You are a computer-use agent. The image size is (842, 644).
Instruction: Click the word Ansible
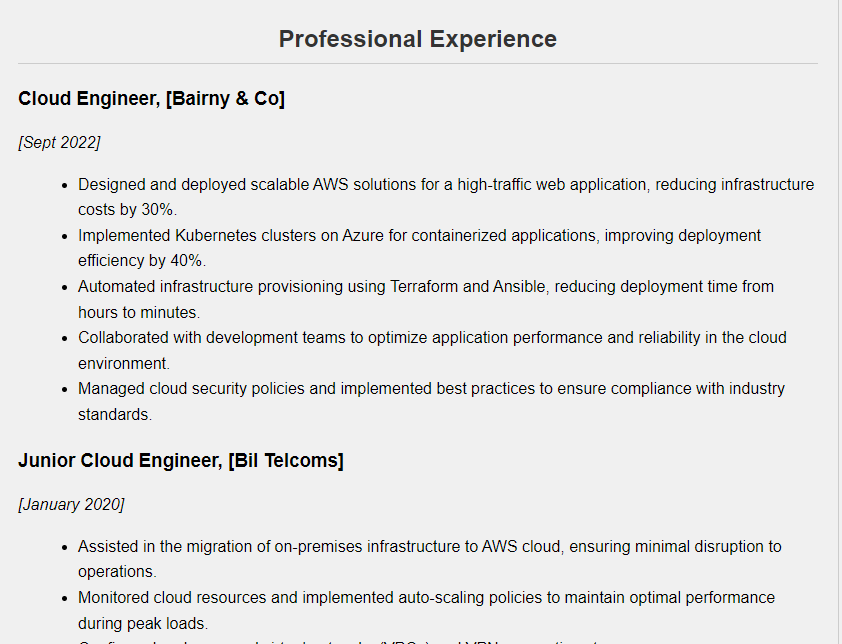[518, 287]
